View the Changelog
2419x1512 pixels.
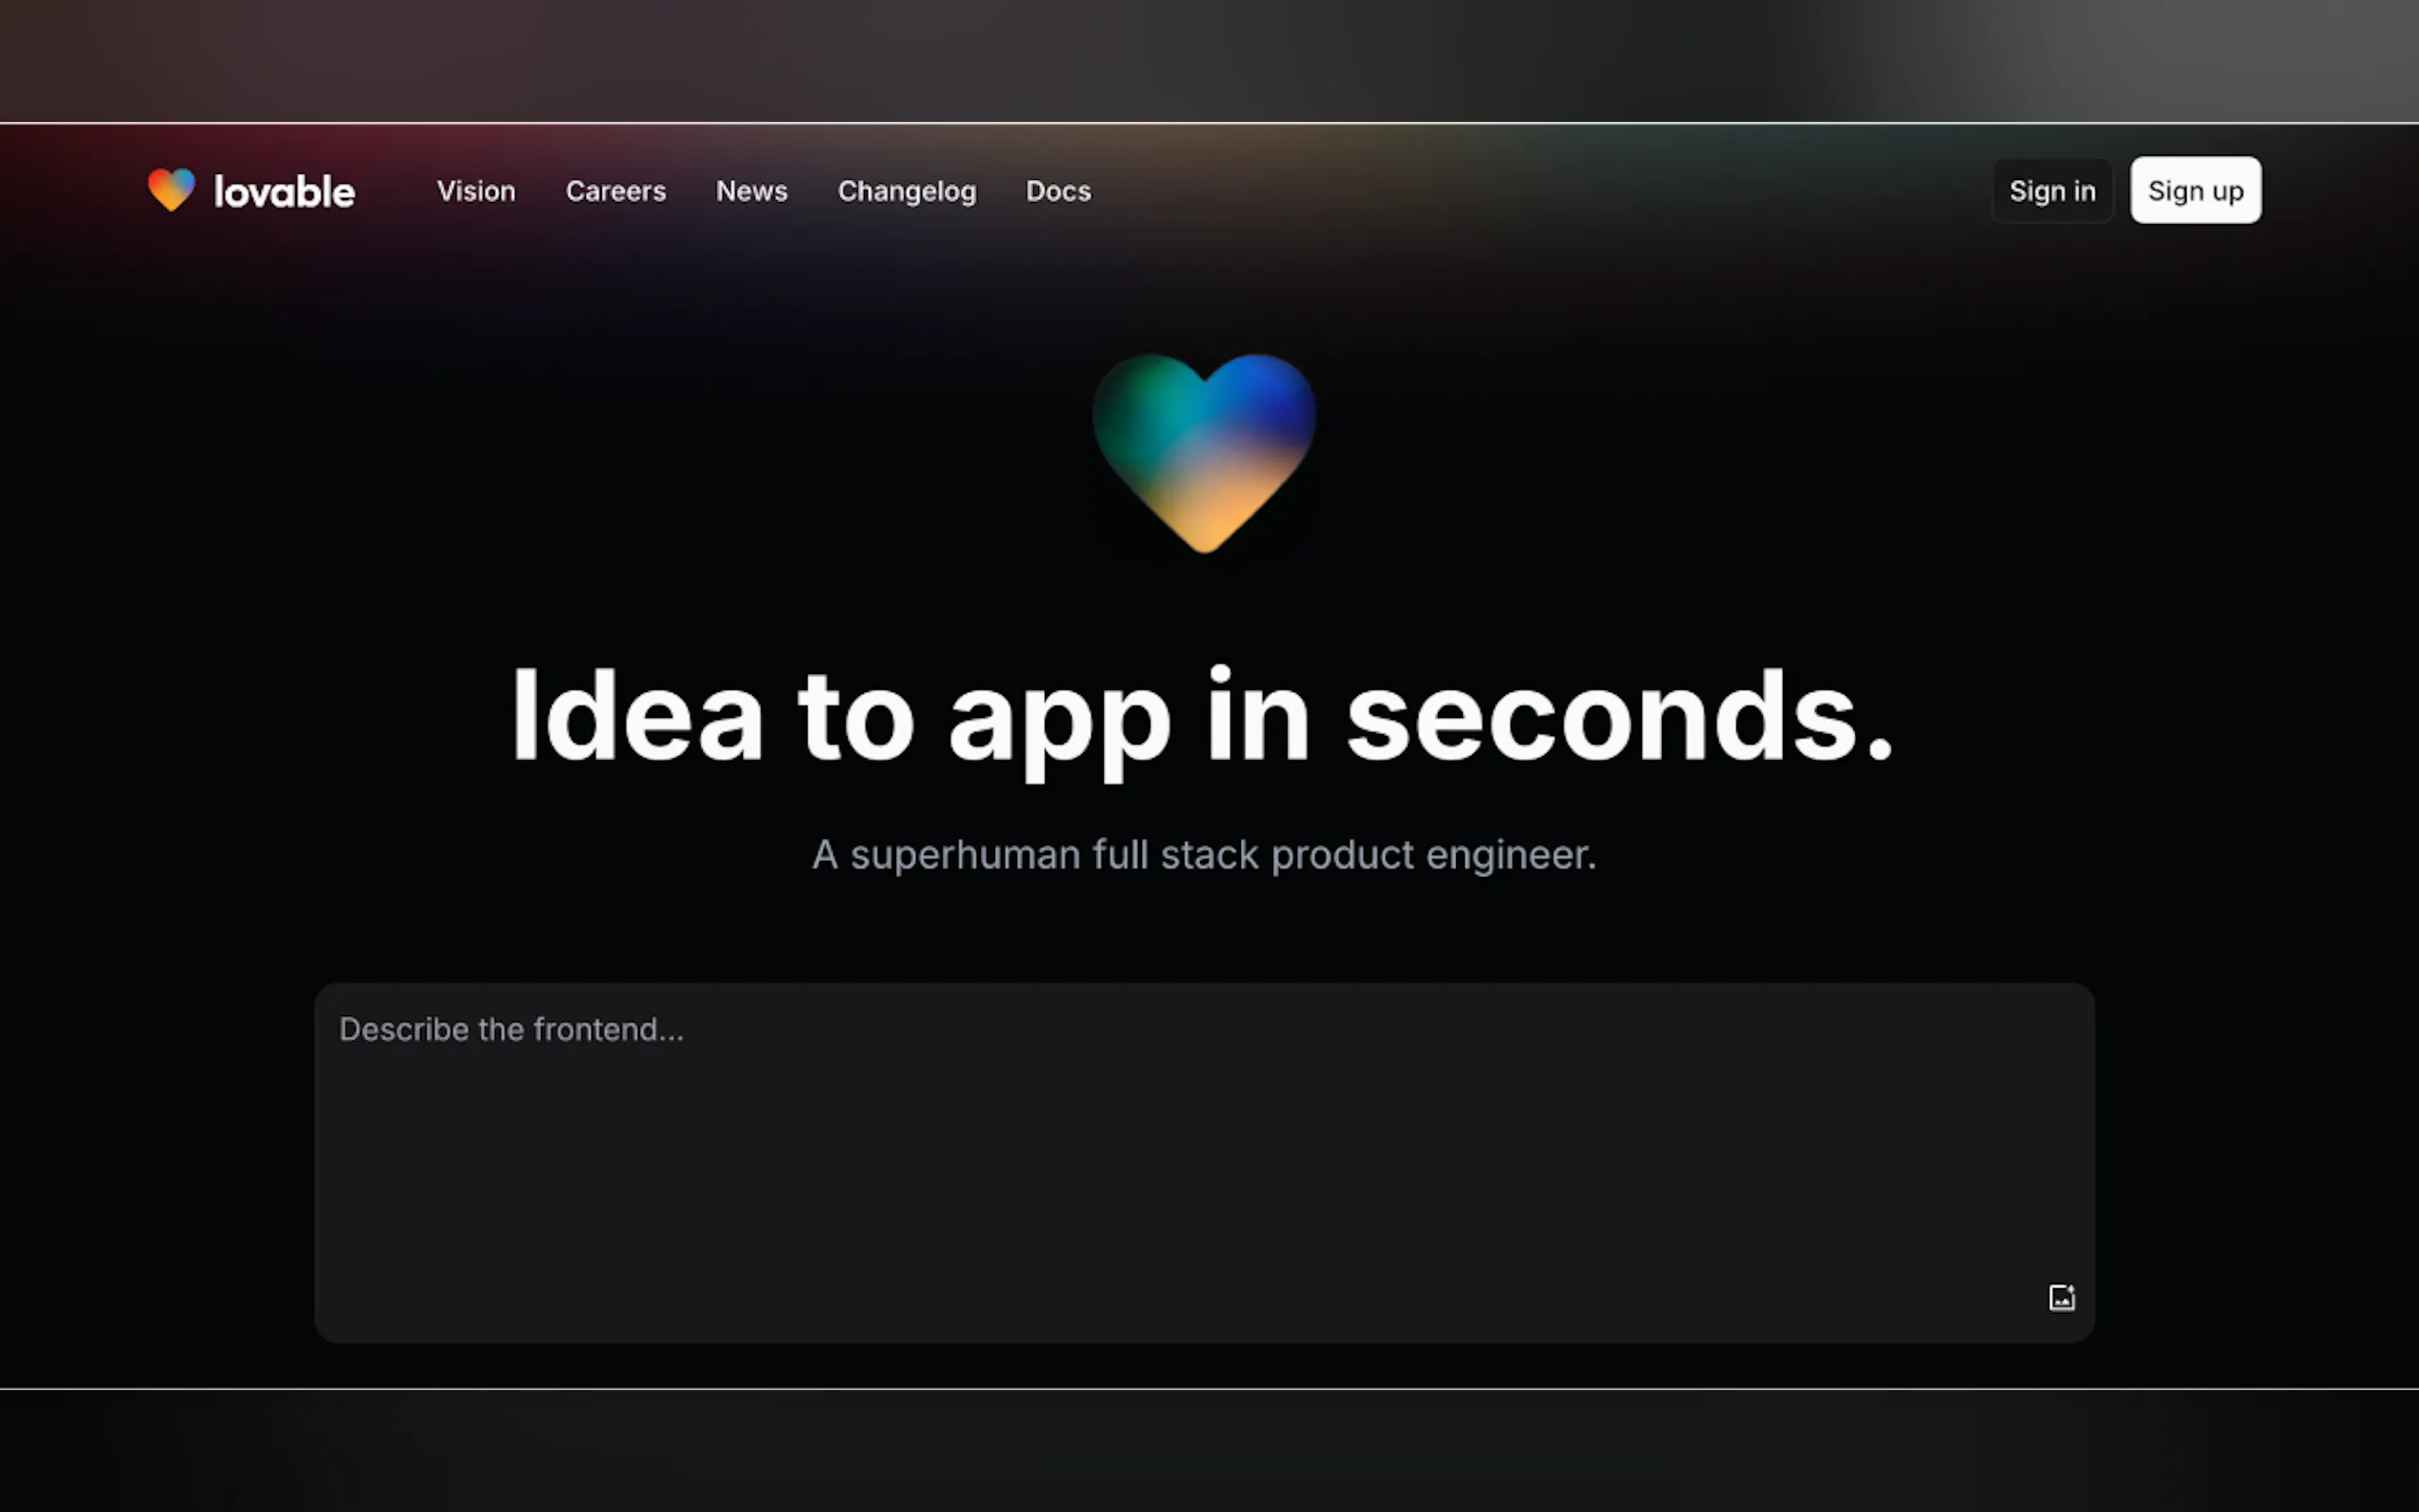click(x=907, y=191)
